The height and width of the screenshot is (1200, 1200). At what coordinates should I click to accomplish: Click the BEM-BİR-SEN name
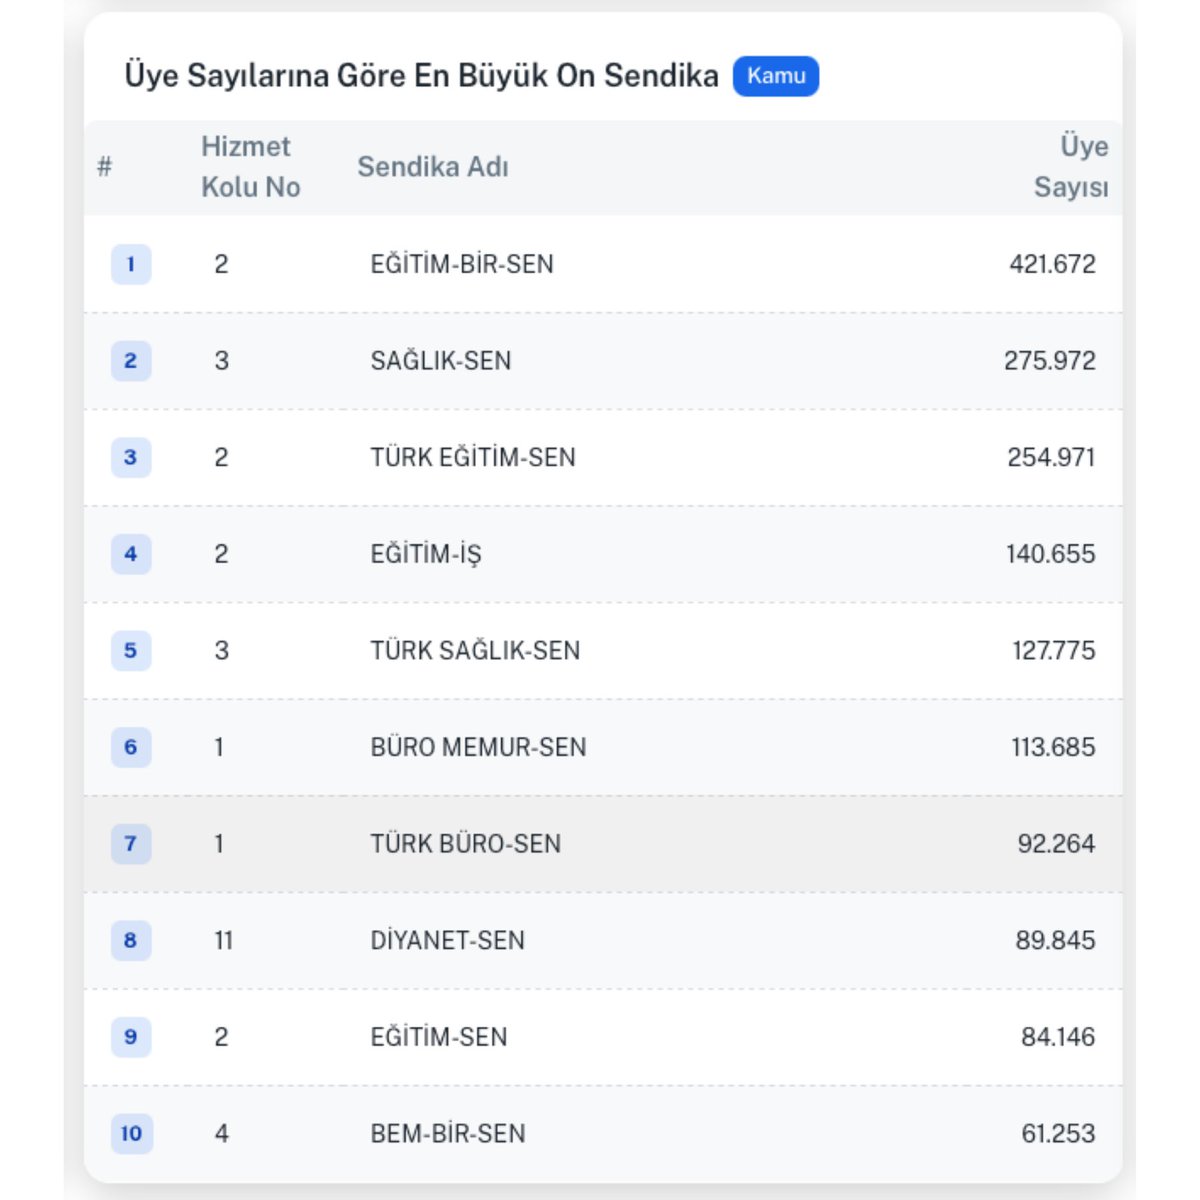449,1134
